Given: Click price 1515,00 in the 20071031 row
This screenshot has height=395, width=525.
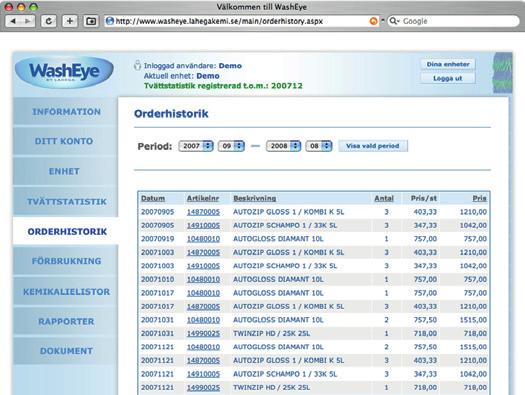Looking at the screenshot, I should coord(473,320).
